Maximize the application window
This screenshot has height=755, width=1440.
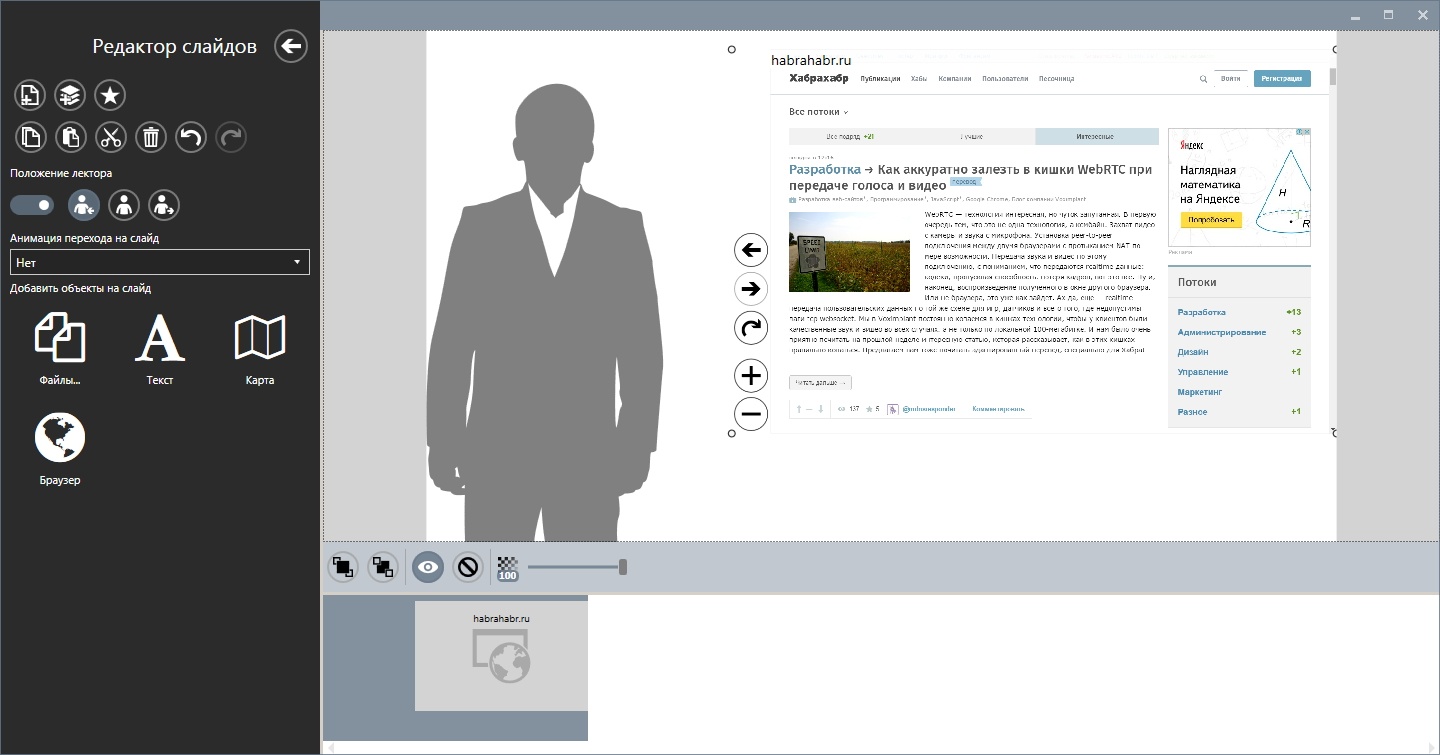pos(1388,15)
